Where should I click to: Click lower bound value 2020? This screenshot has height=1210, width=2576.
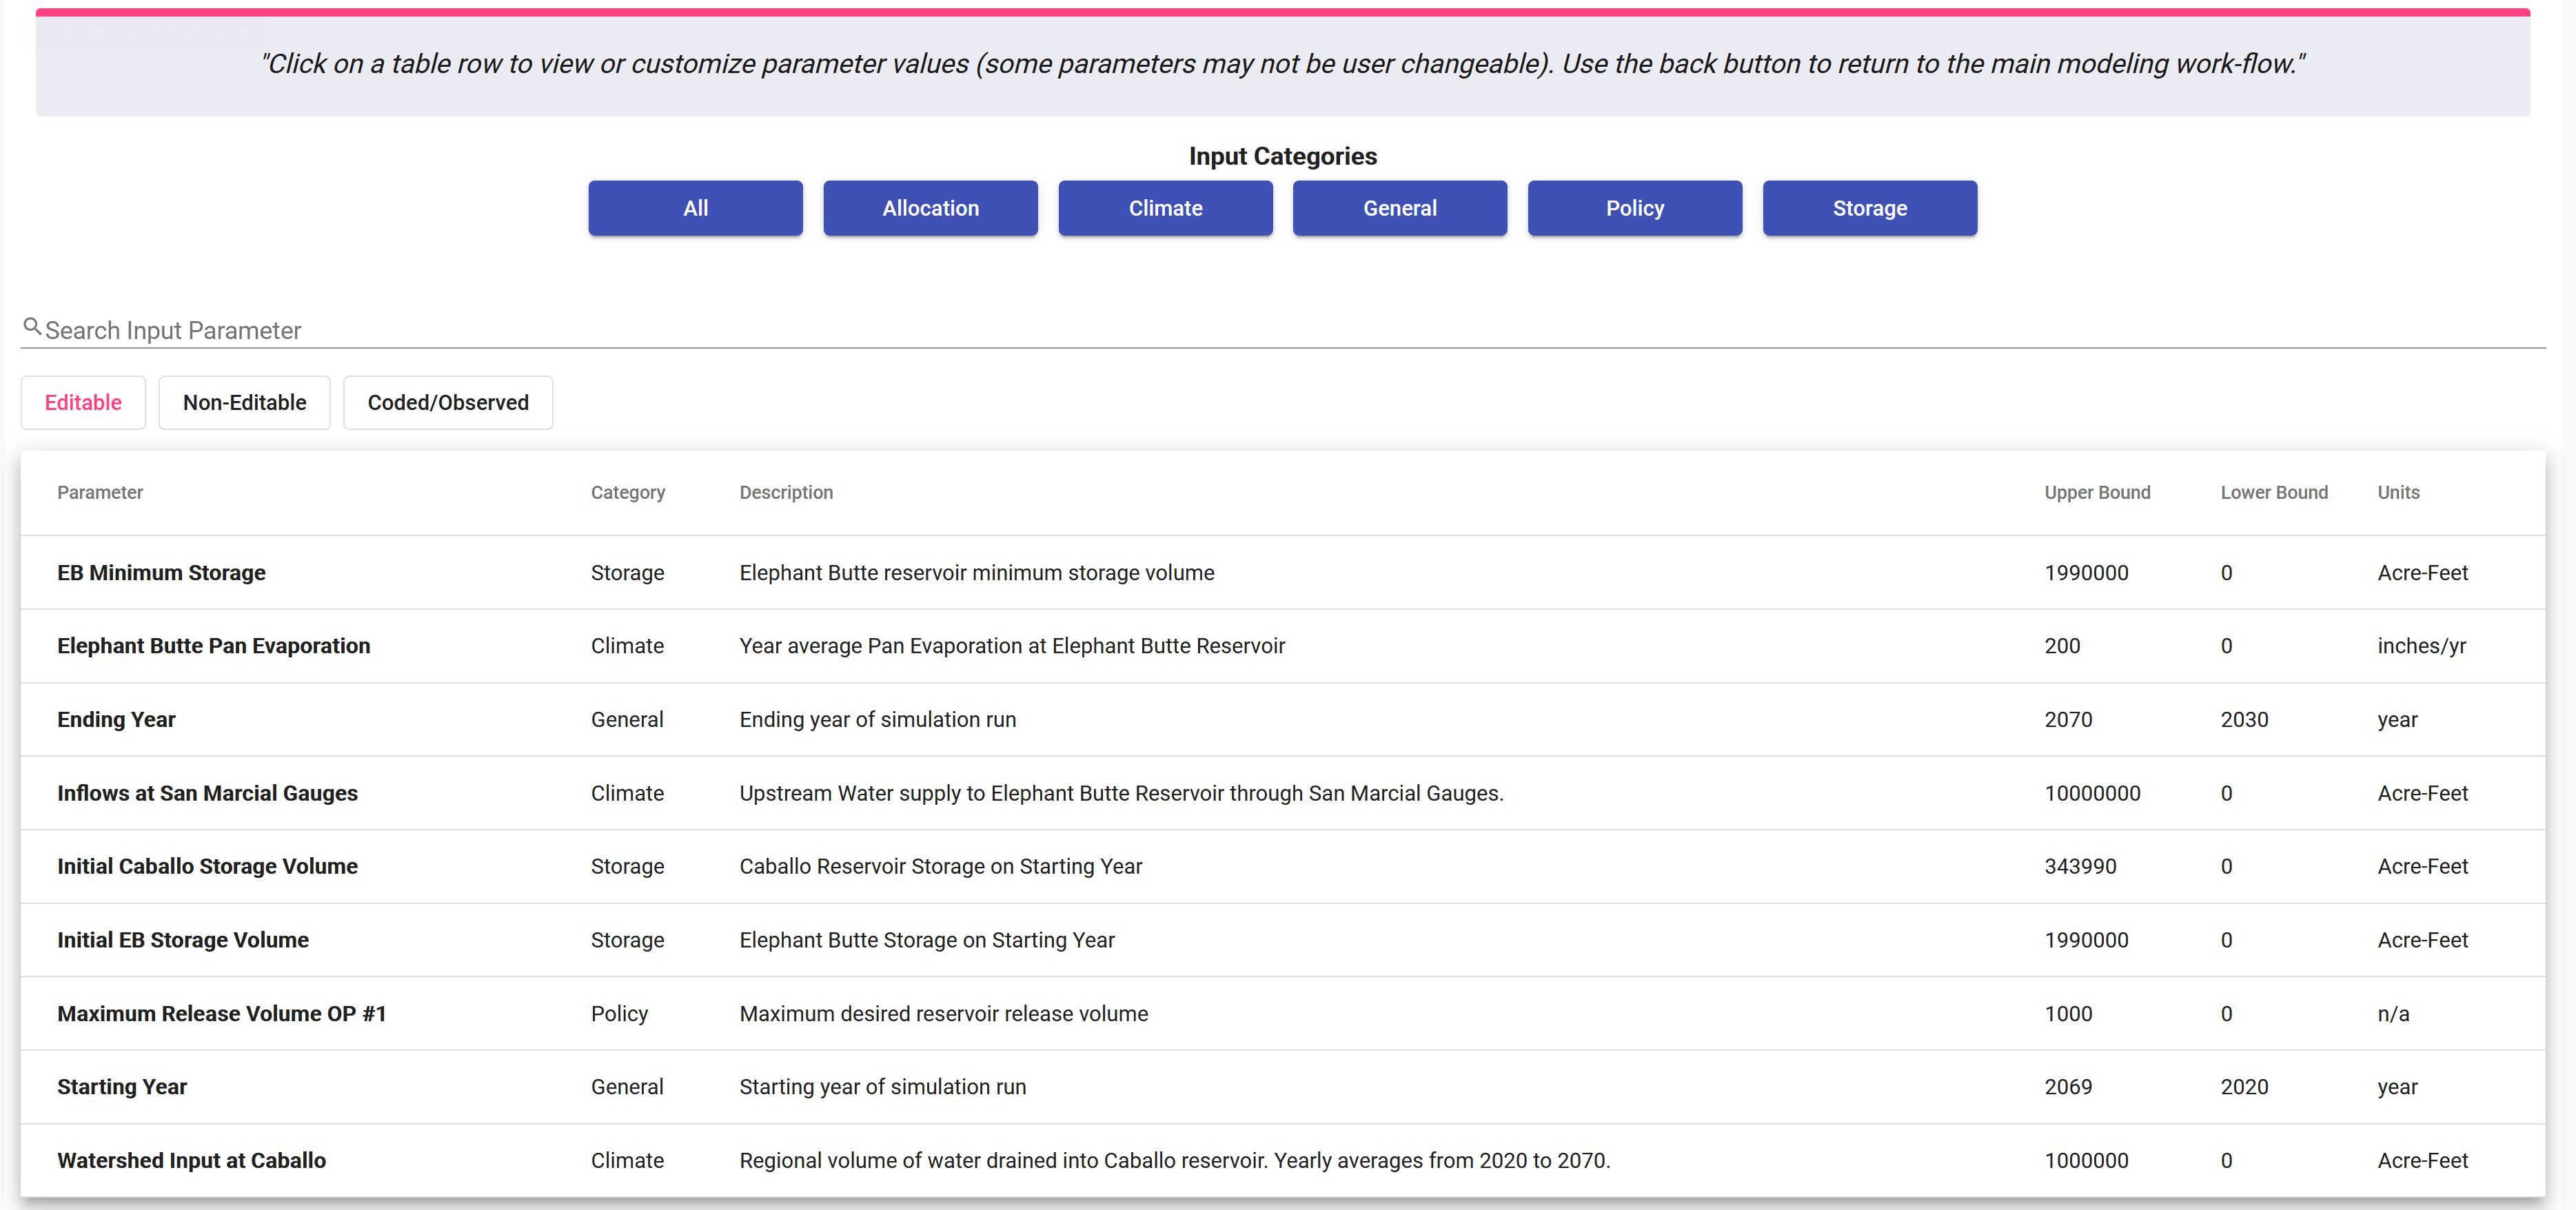2244,1087
